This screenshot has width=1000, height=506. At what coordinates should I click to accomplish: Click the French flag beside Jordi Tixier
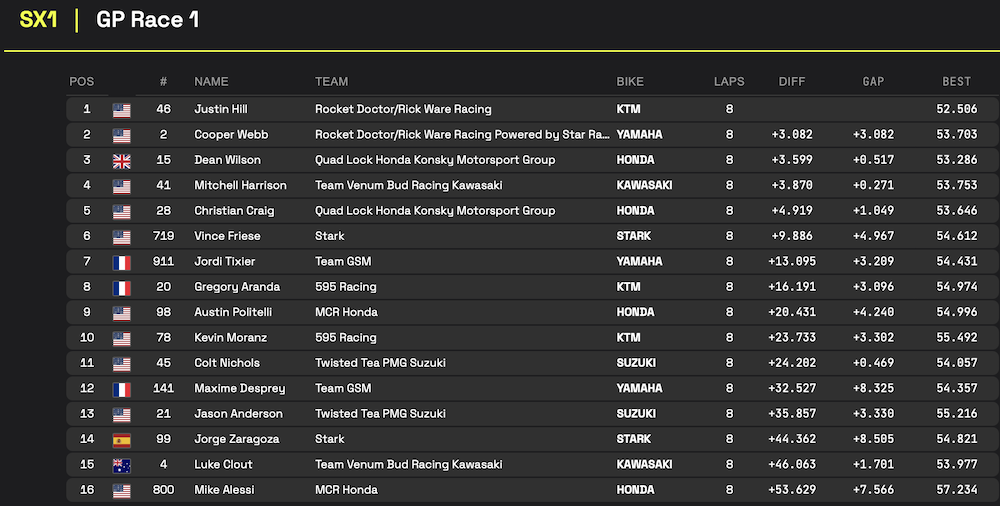[121, 263]
